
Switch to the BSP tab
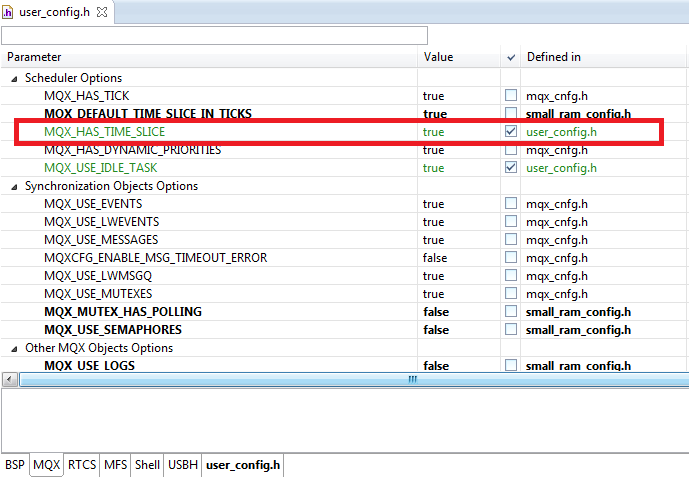pyautogui.click(x=15, y=465)
